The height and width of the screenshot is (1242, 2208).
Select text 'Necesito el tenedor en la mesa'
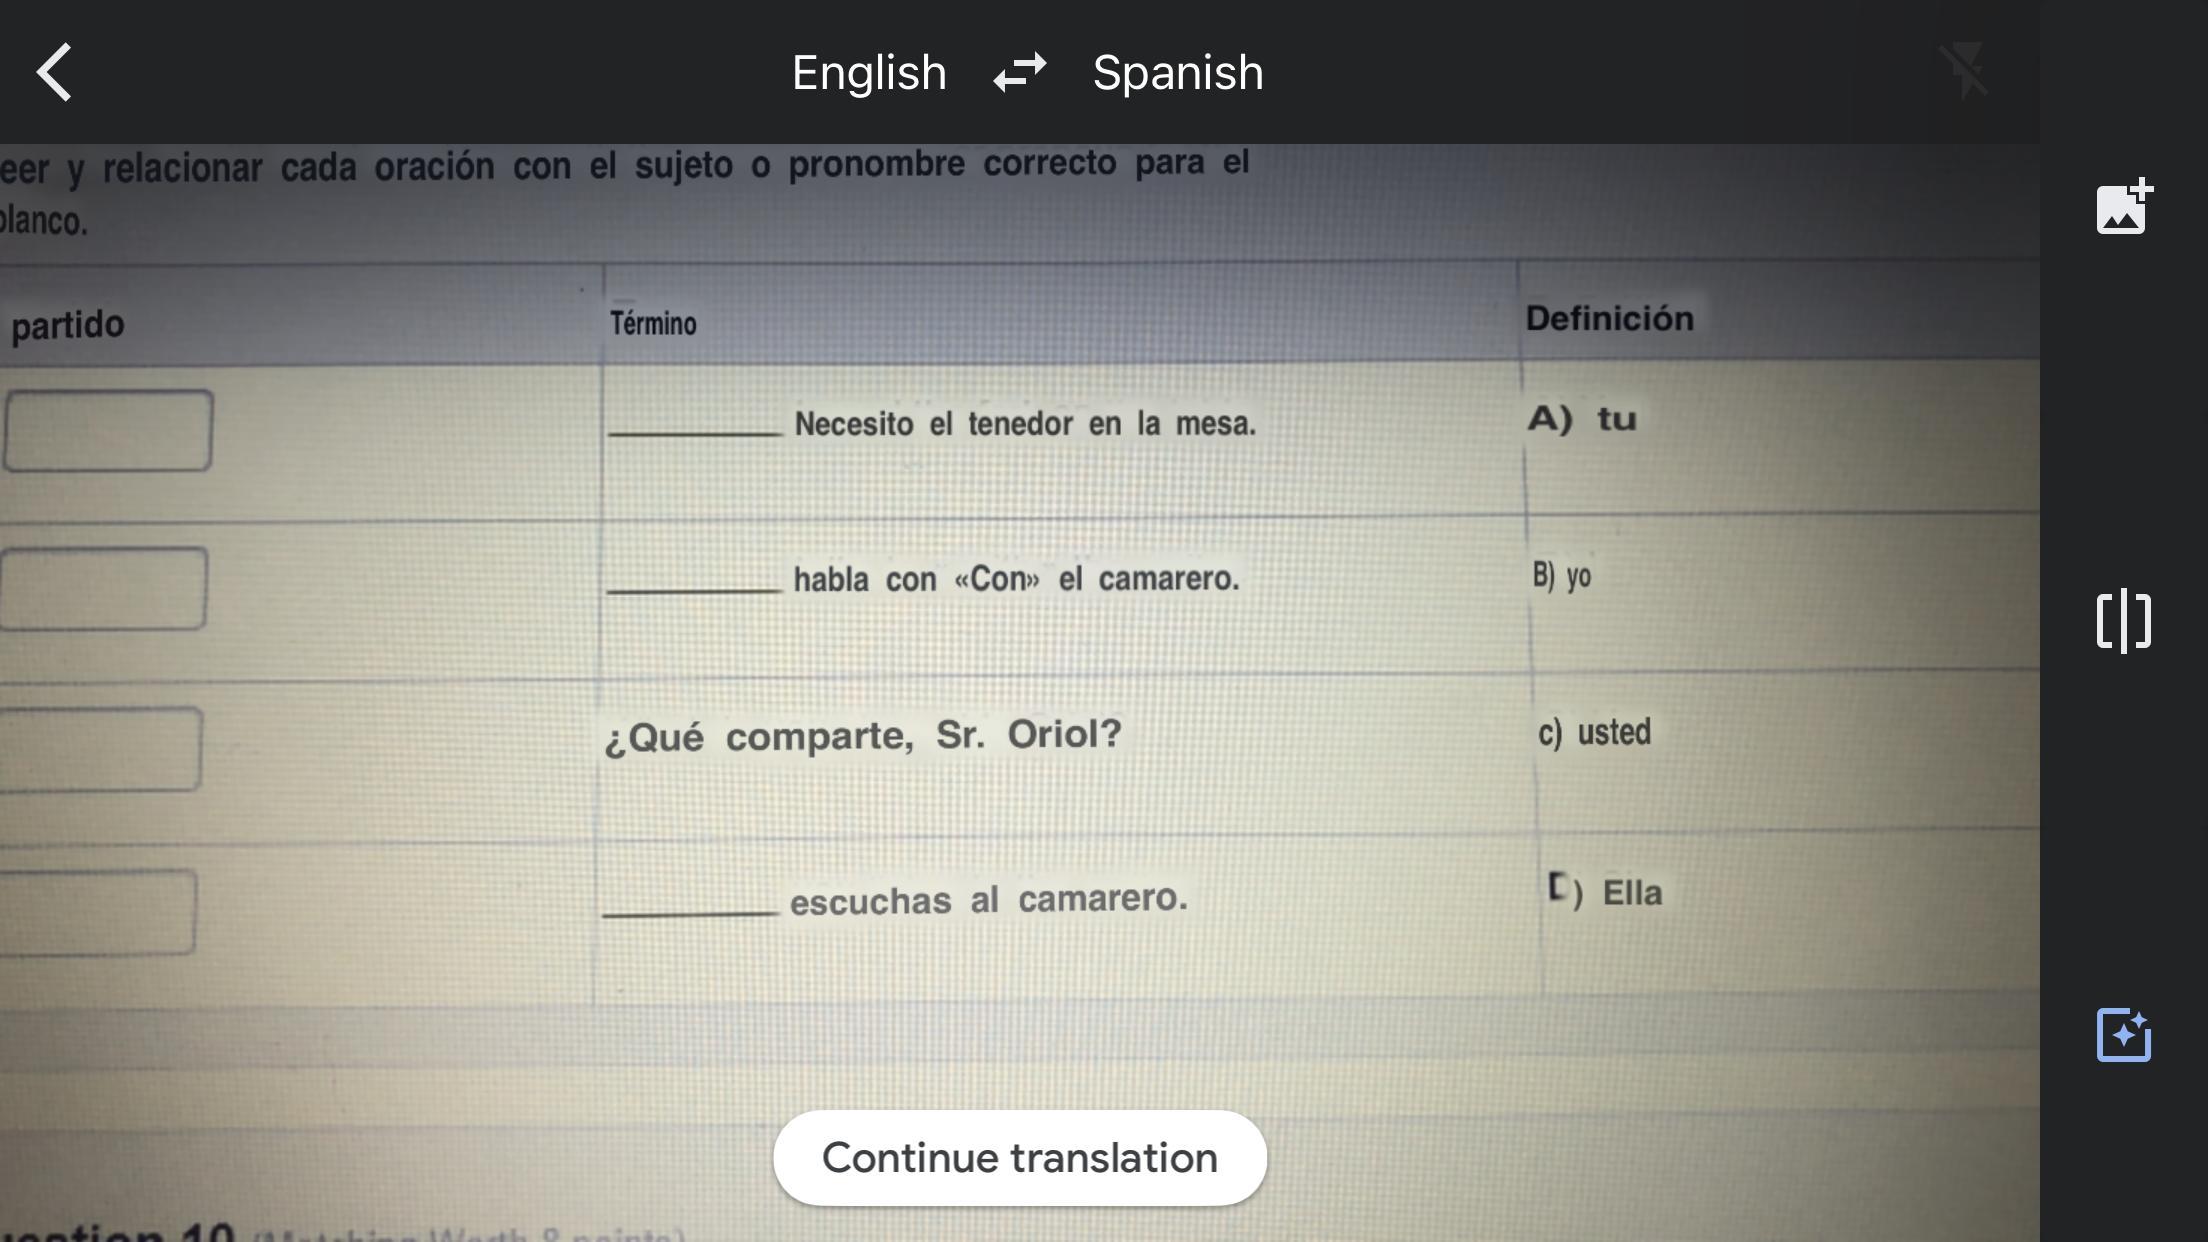pyautogui.click(x=1024, y=424)
